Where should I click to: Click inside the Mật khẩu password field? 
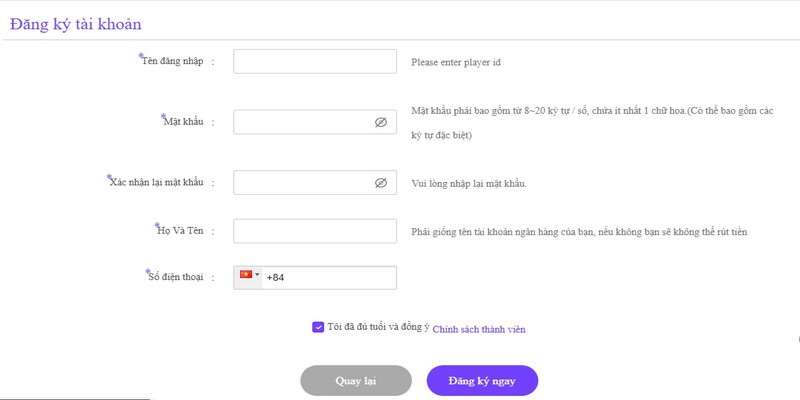click(x=302, y=122)
